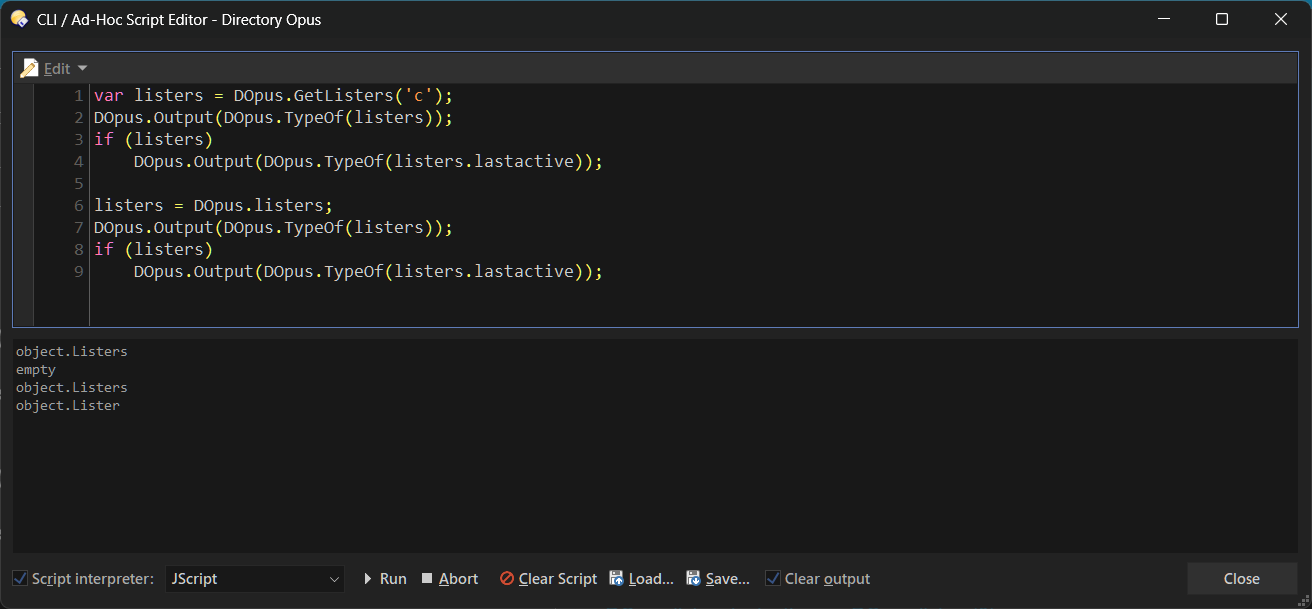Viewport: 1312px width, 609px height.
Task: Click the Close button at bottom right
Action: 1241,579
